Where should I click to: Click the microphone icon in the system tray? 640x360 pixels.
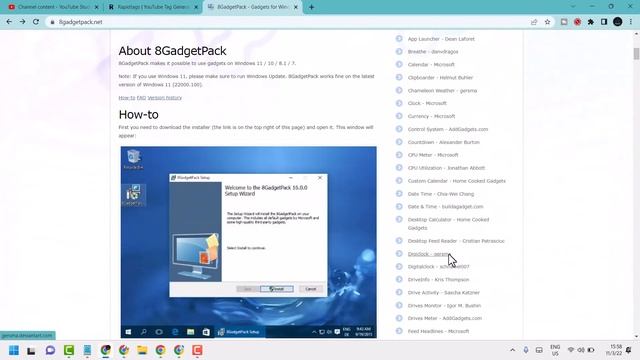point(526,350)
